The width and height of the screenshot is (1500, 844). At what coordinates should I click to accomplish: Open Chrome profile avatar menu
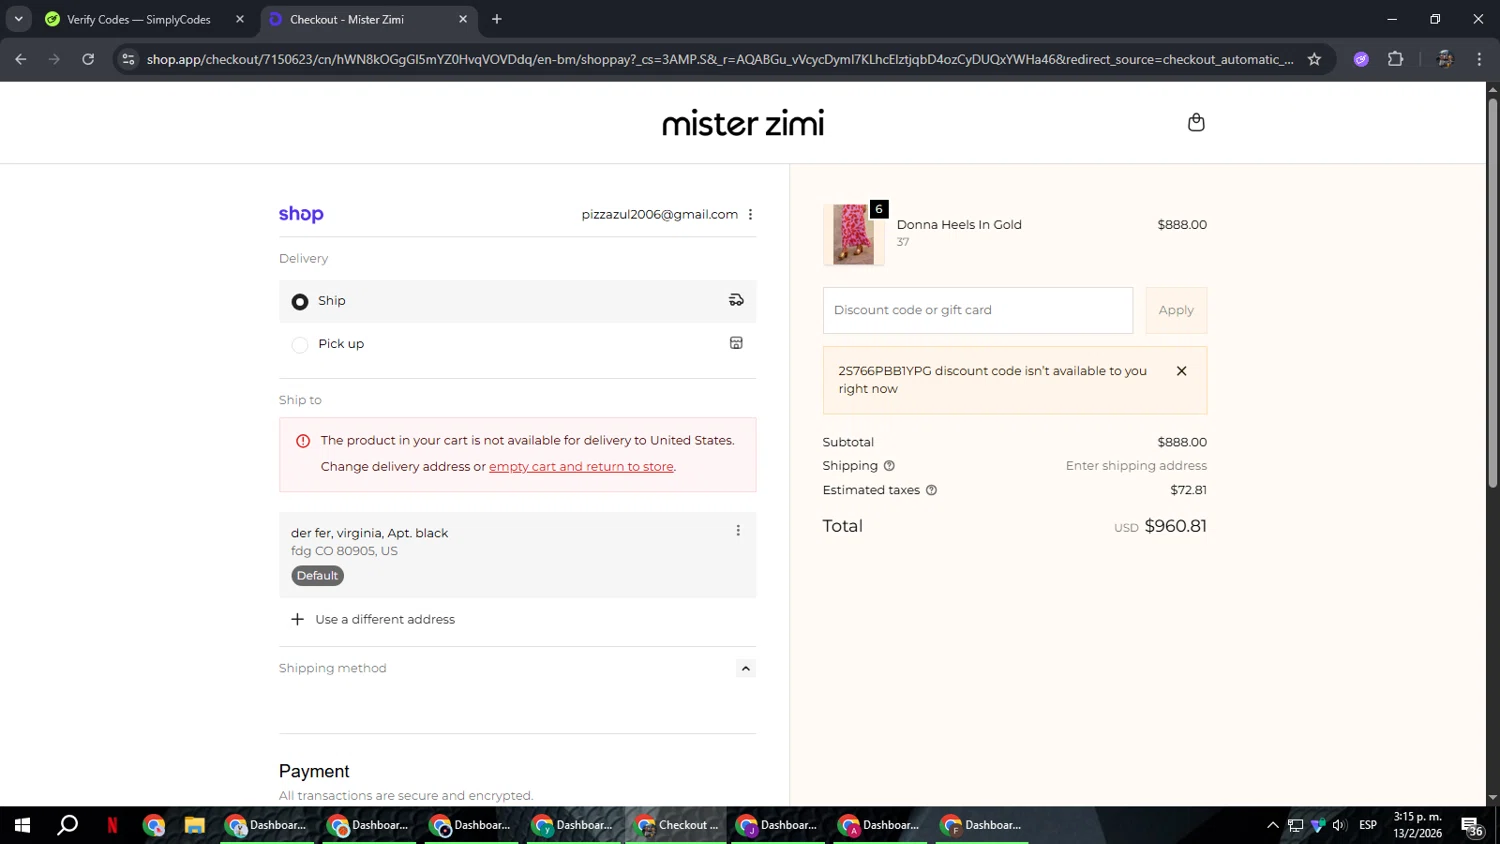click(x=1444, y=59)
